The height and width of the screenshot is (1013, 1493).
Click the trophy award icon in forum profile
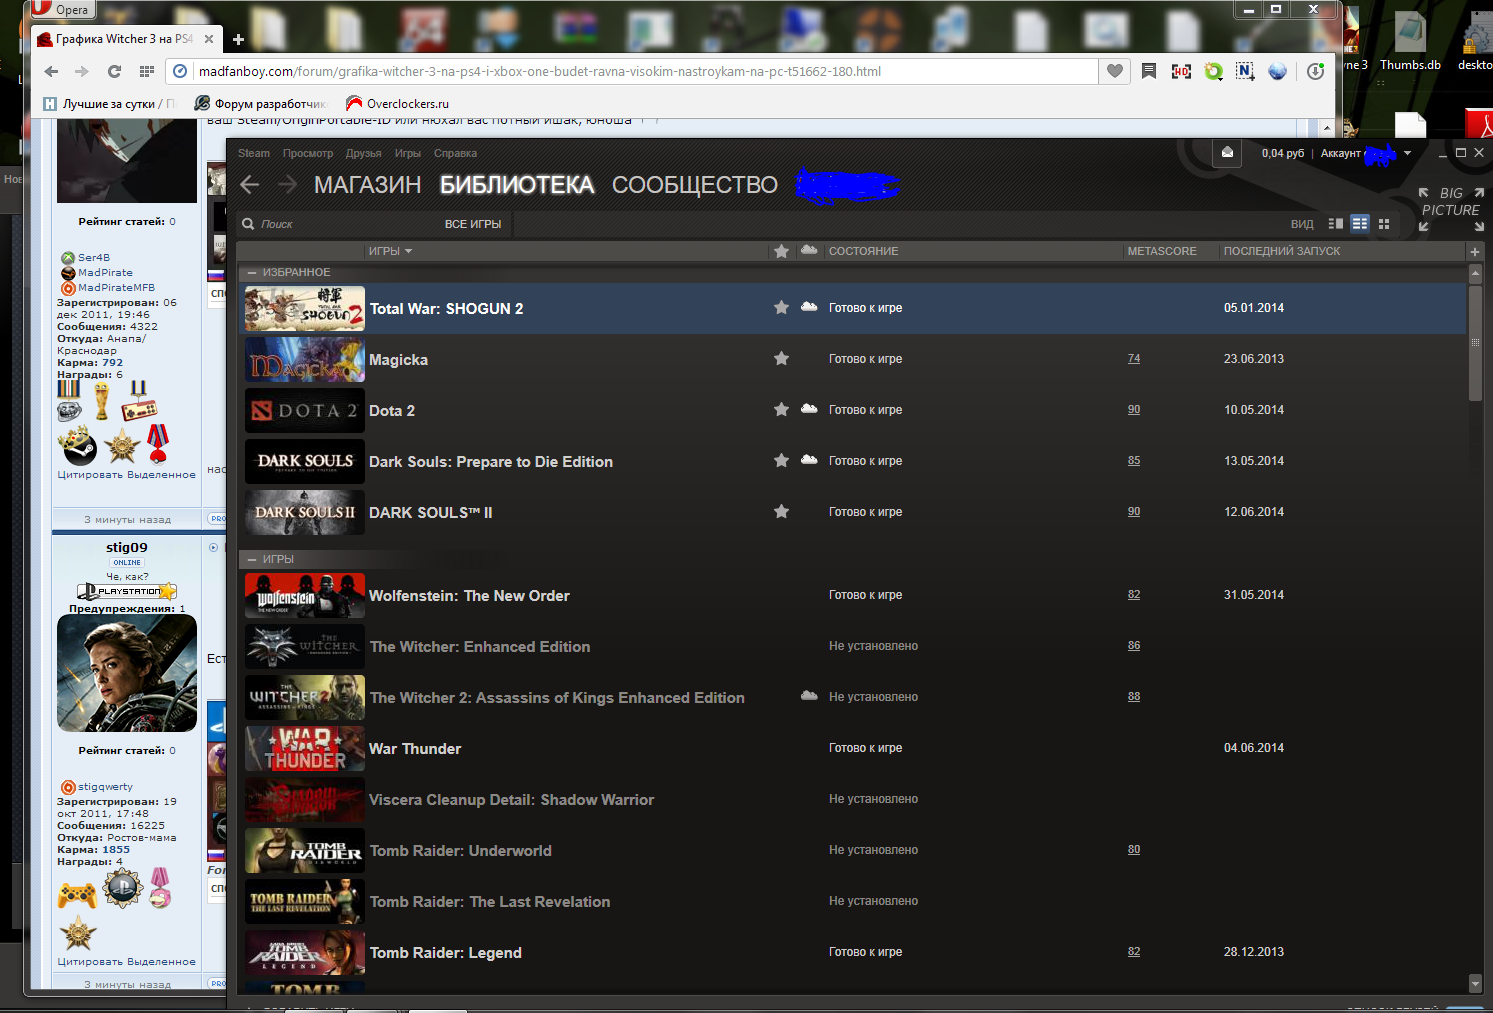101,401
